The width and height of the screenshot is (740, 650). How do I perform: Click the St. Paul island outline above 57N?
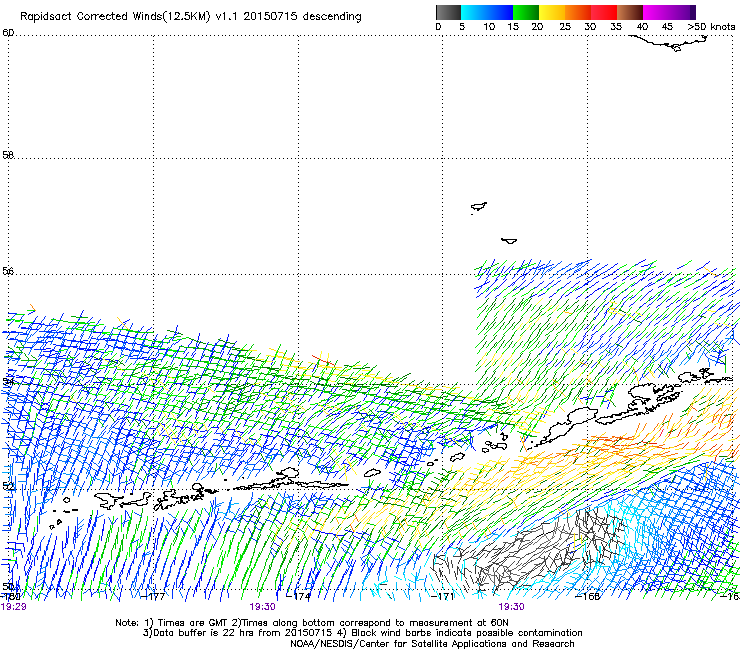click(x=479, y=207)
